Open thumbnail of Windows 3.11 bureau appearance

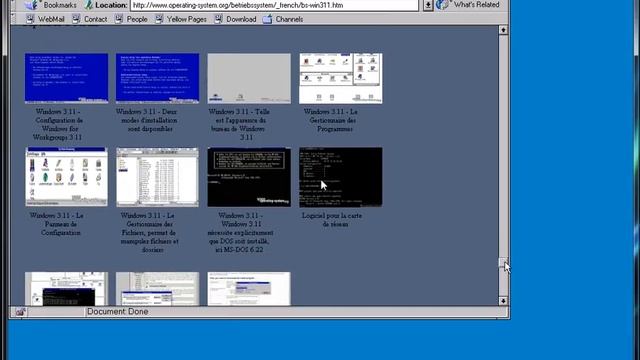click(249, 78)
